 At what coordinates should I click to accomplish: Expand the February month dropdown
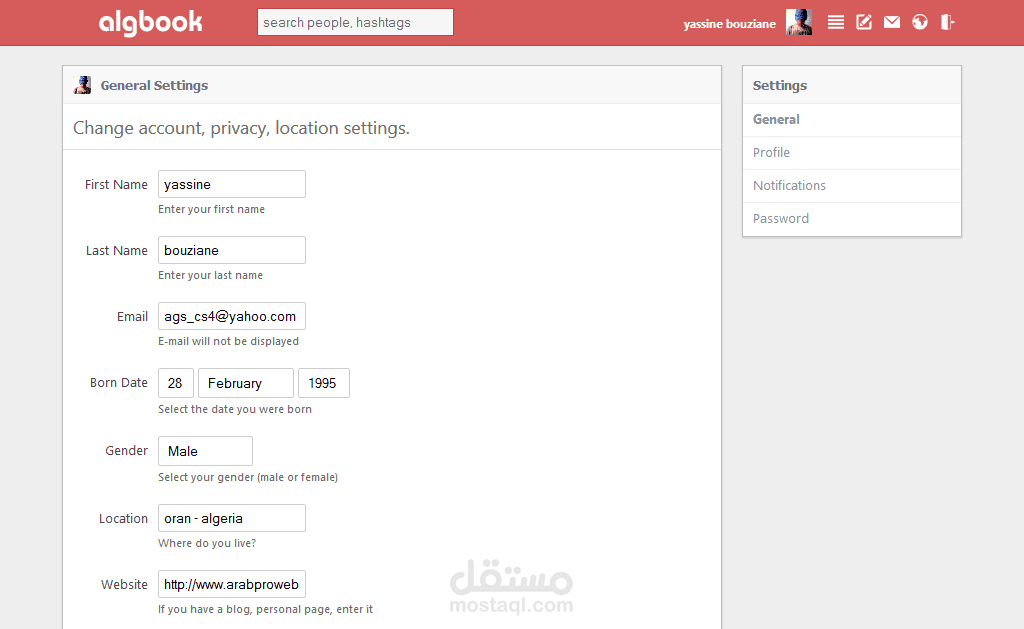pos(246,383)
